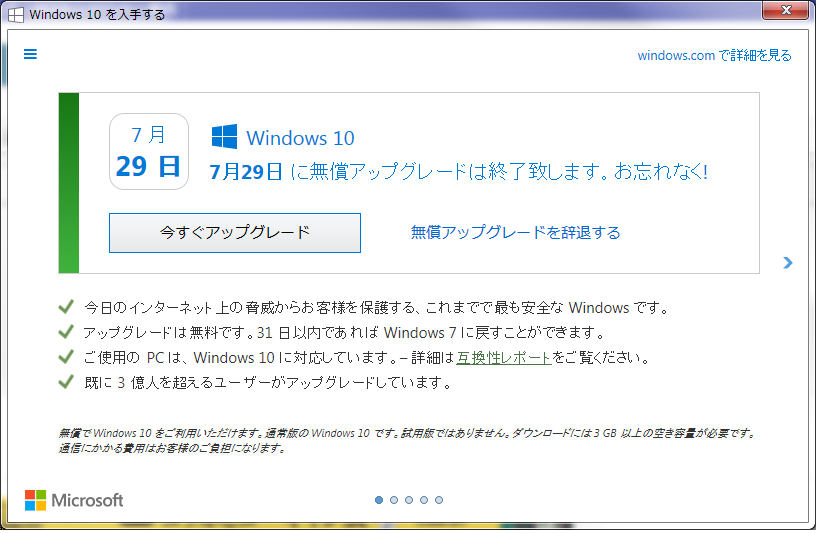The image size is (819, 533).
Task: Close the Windows 10 を入手する window
Action: (786, 10)
